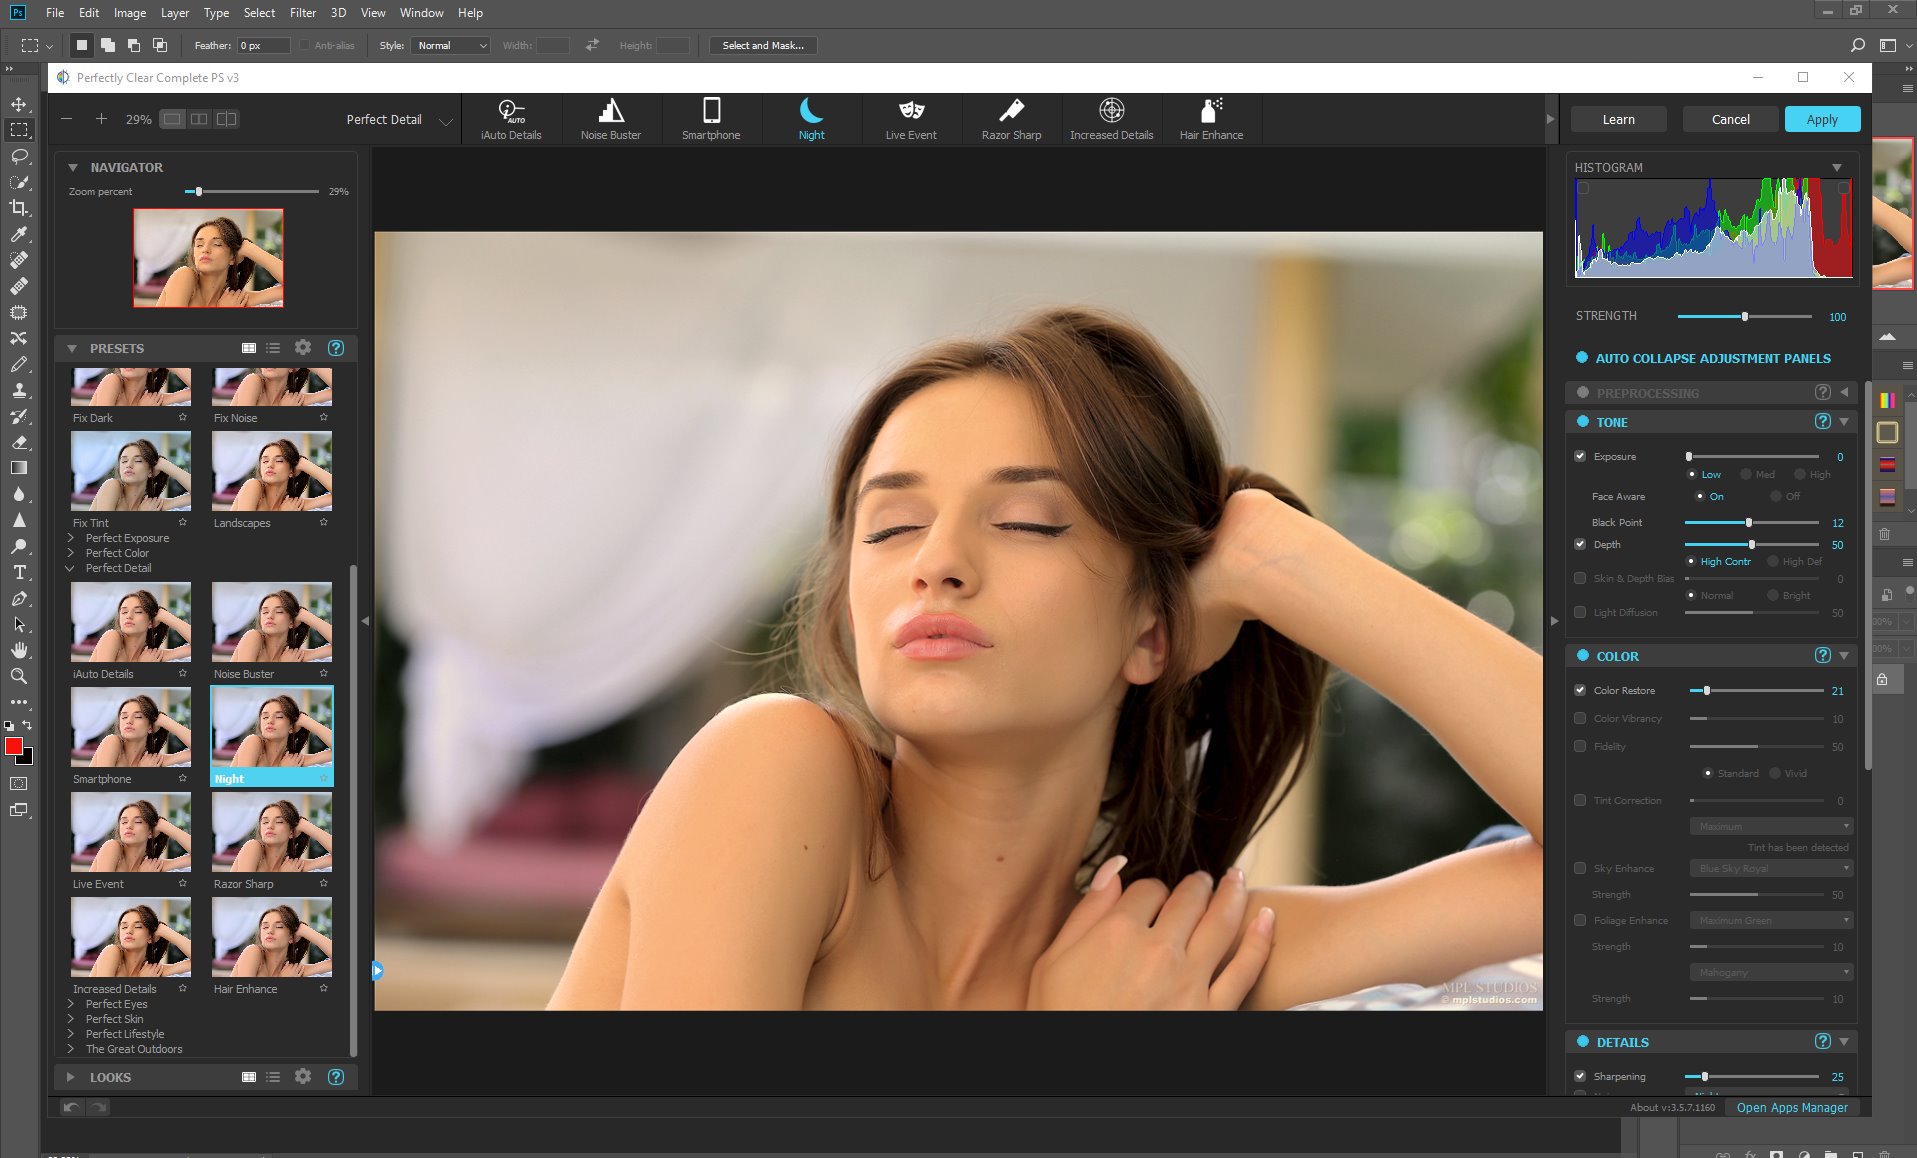The height and width of the screenshot is (1158, 1917).
Task: Click the undo arrow at bottom left
Action: point(71,1107)
